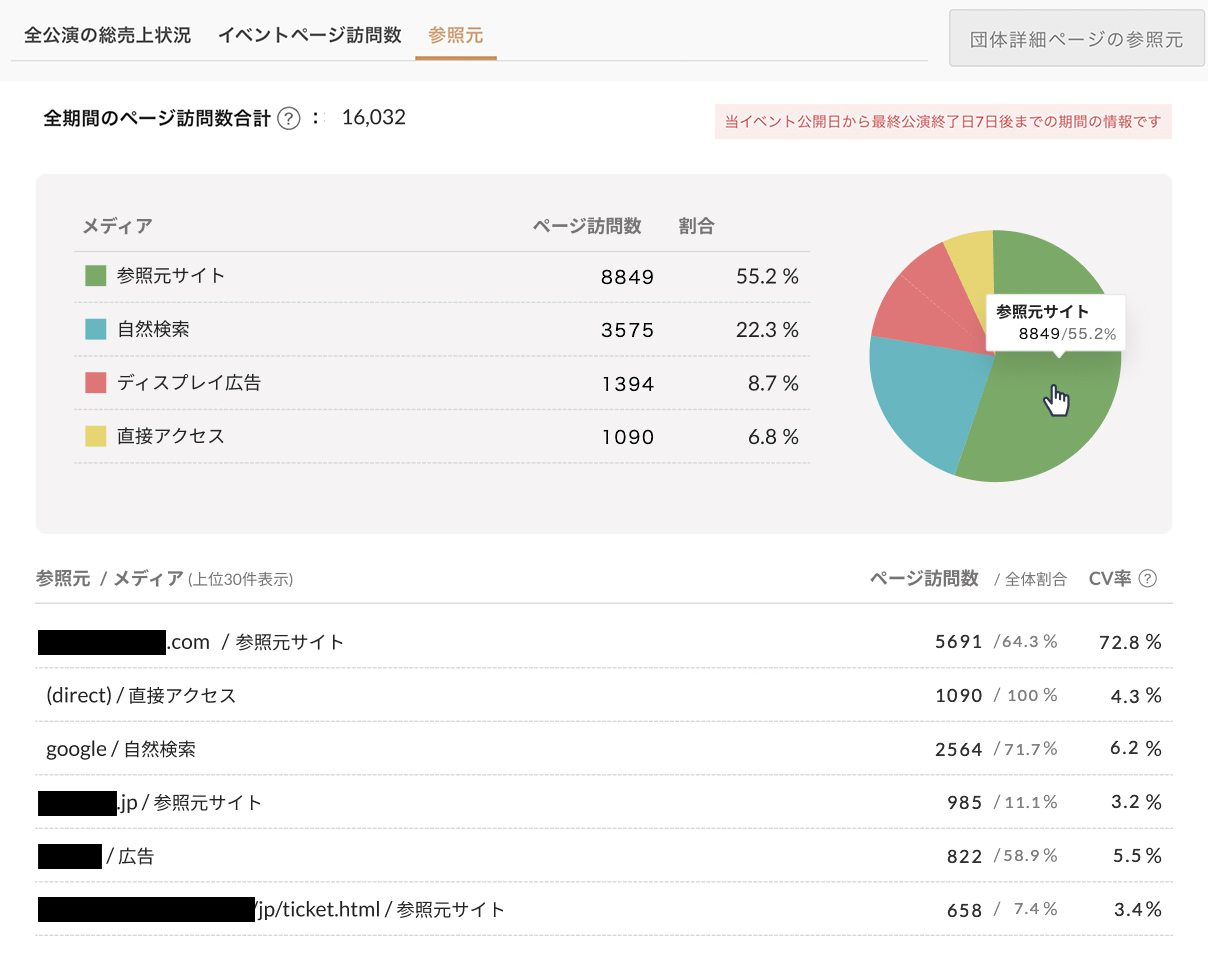Image resolution: width=1208 pixels, height=968 pixels.
Task: Click help icon next to CV率
Action: 1148,579
